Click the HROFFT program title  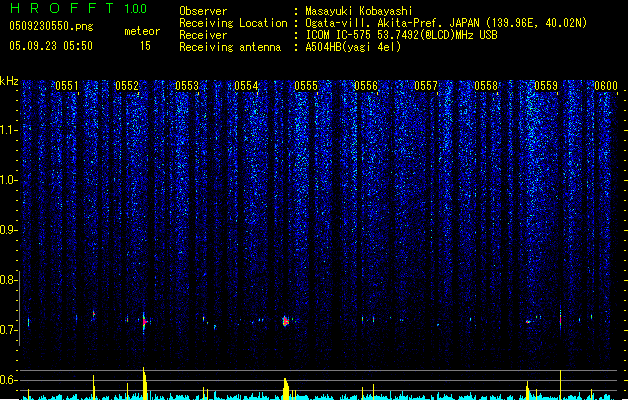(62, 8)
